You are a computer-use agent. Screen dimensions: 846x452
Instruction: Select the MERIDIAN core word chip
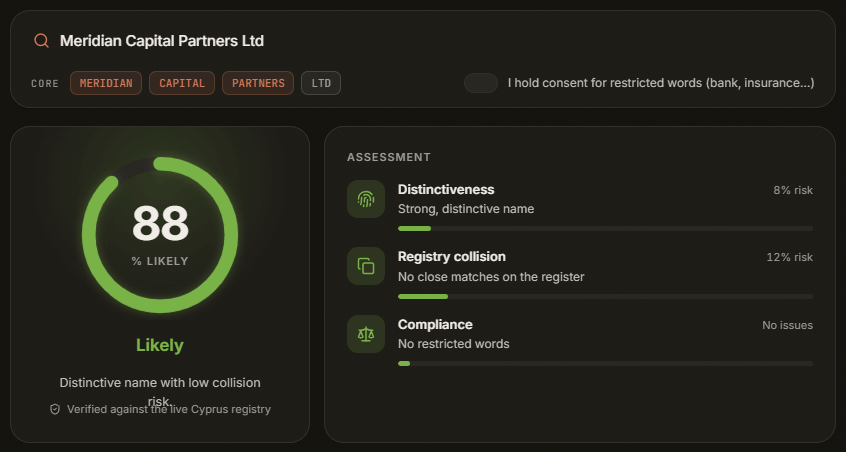(x=106, y=83)
